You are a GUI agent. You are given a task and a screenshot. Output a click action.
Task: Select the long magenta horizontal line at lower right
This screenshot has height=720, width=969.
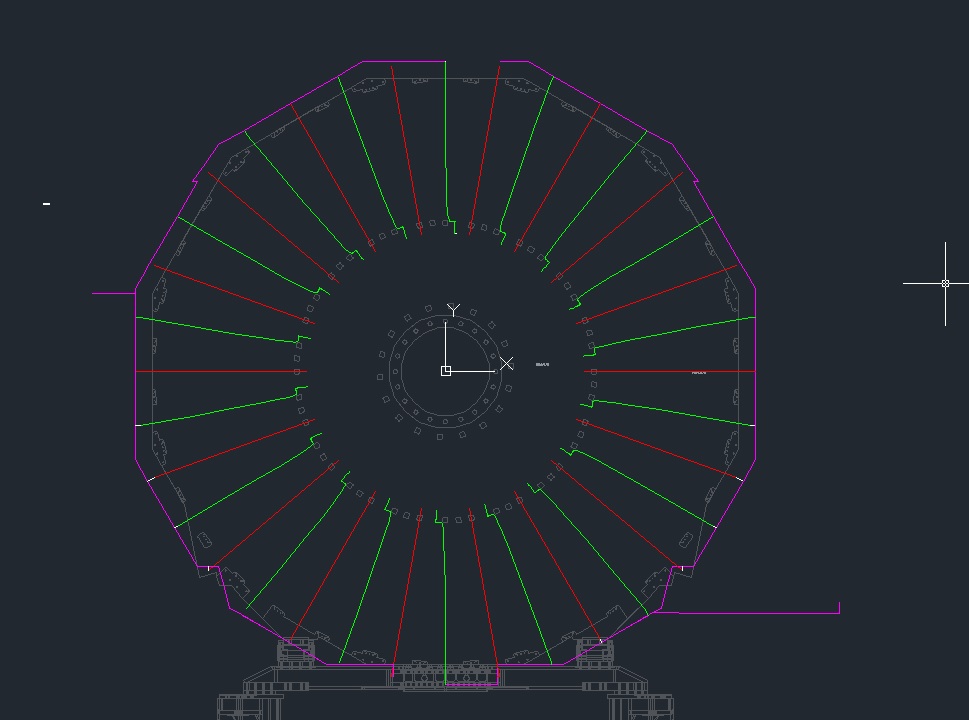coord(750,613)
